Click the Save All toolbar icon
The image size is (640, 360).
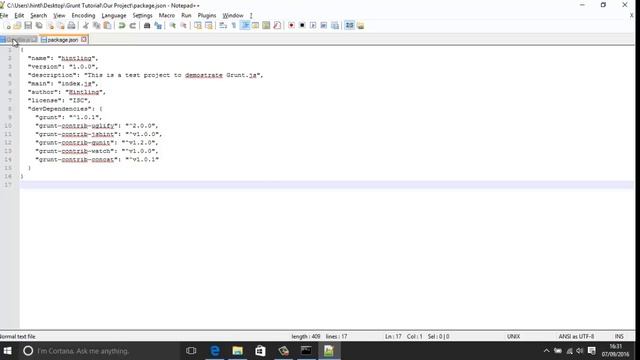[39, 26]
